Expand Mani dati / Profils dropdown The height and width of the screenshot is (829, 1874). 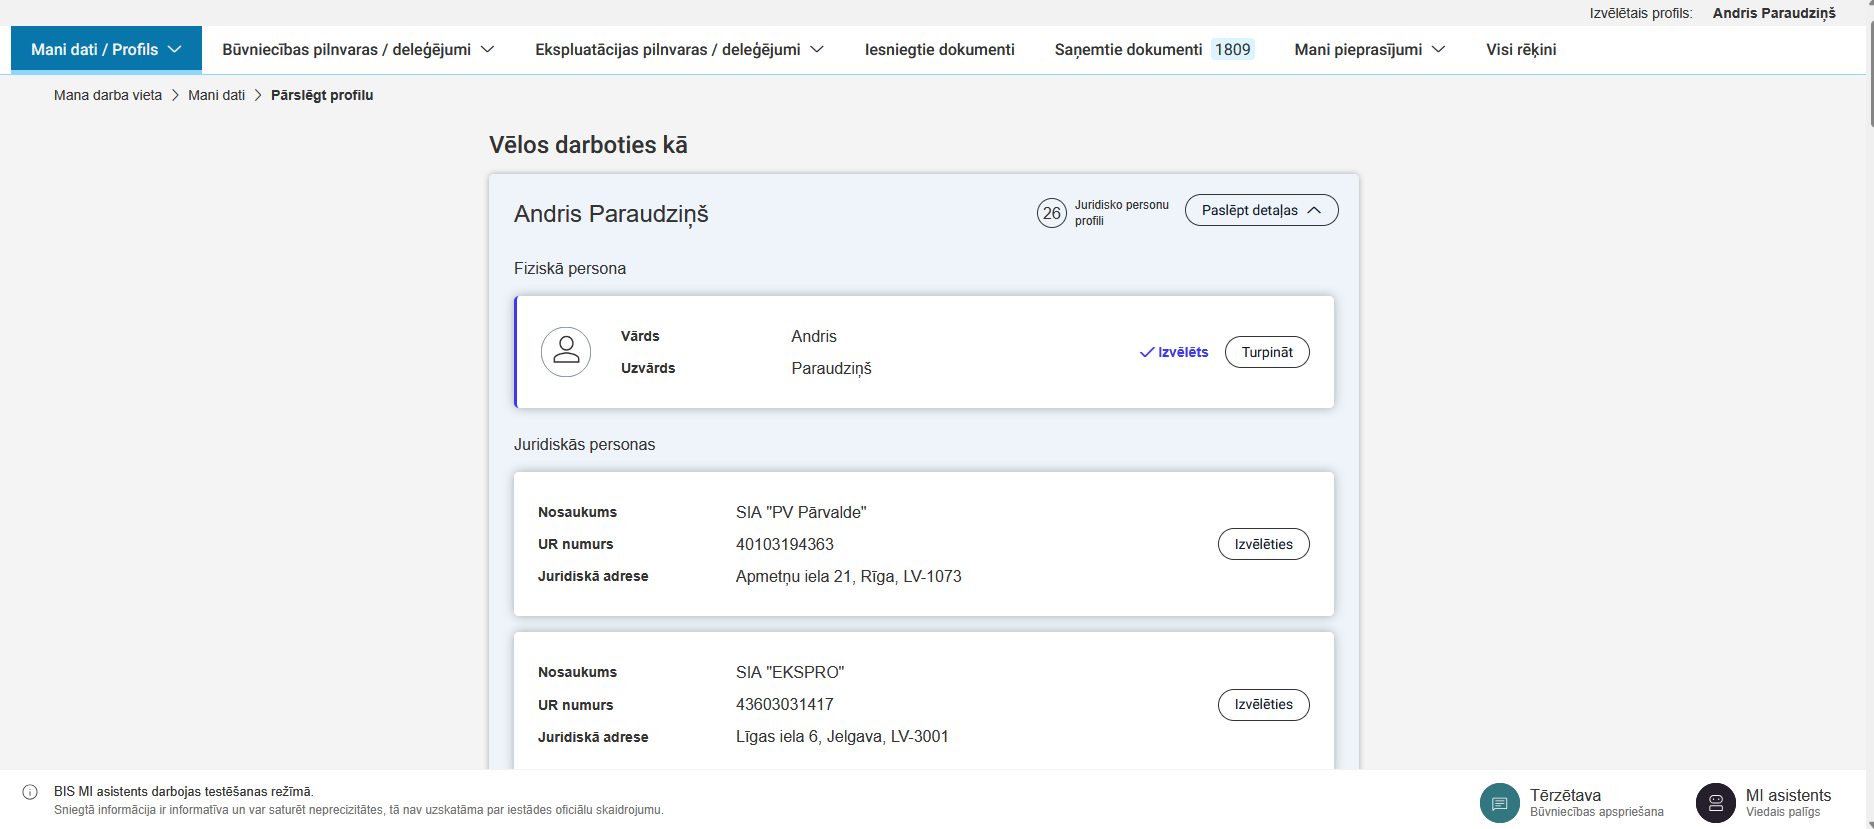tap(106, 50)
